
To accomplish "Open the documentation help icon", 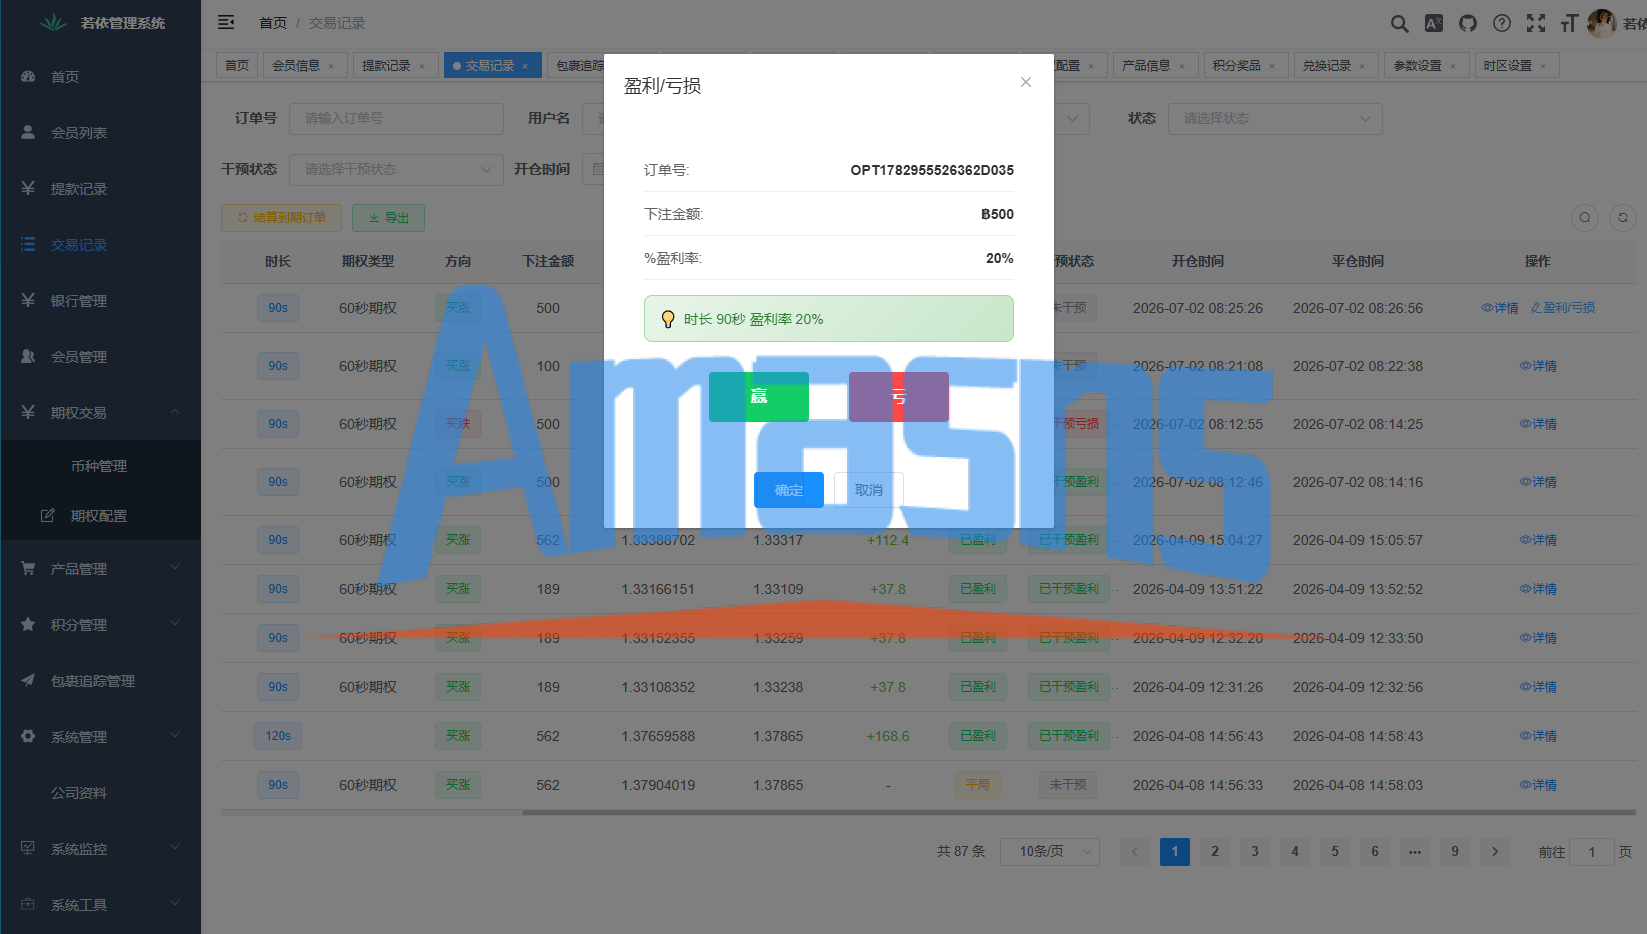I will 1502,23.
